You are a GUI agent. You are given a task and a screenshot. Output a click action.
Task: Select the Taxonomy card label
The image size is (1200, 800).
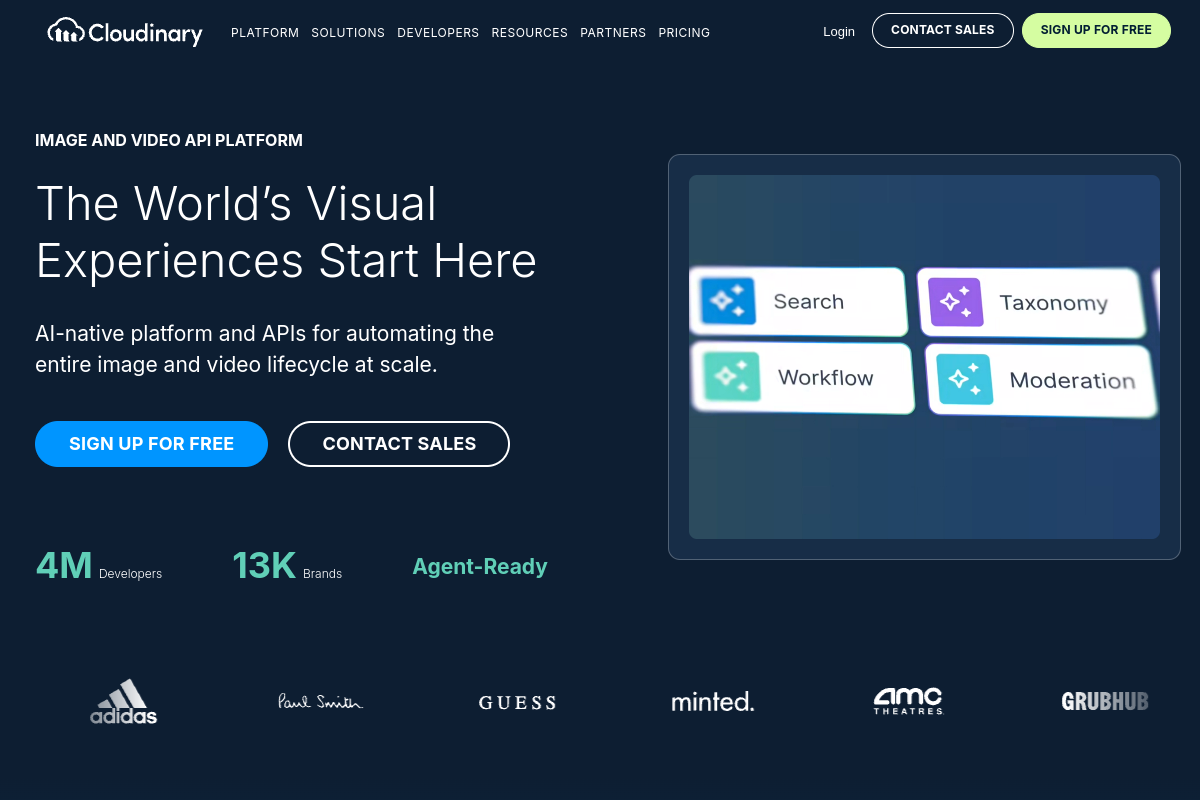coord(1054,303)
